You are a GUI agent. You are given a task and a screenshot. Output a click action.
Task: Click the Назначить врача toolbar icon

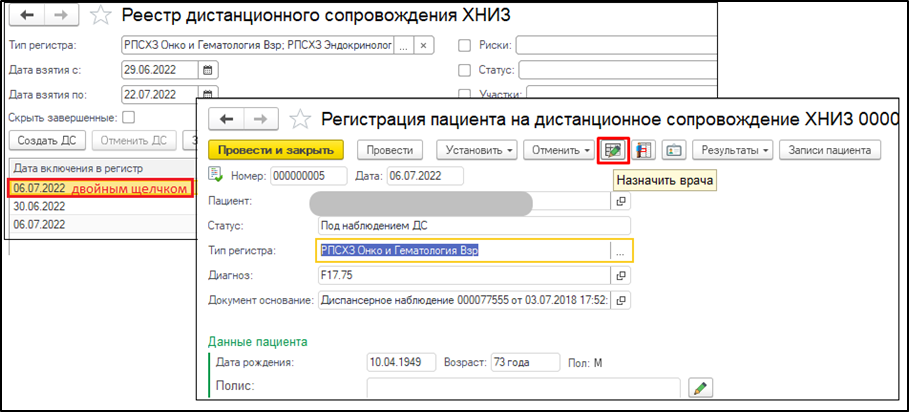point(611,150)
